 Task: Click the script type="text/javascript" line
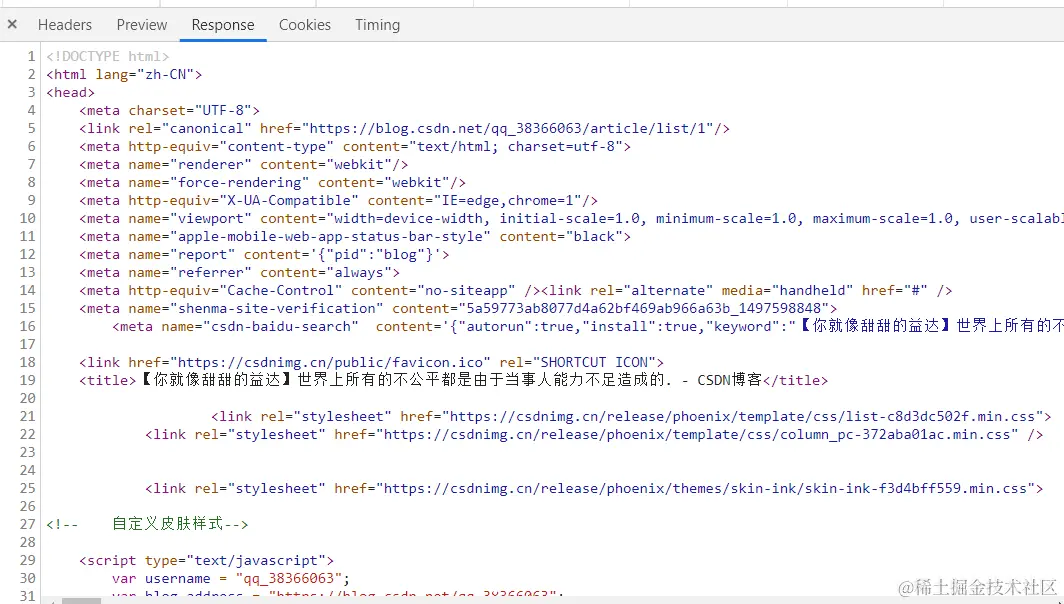click(206, 561)
